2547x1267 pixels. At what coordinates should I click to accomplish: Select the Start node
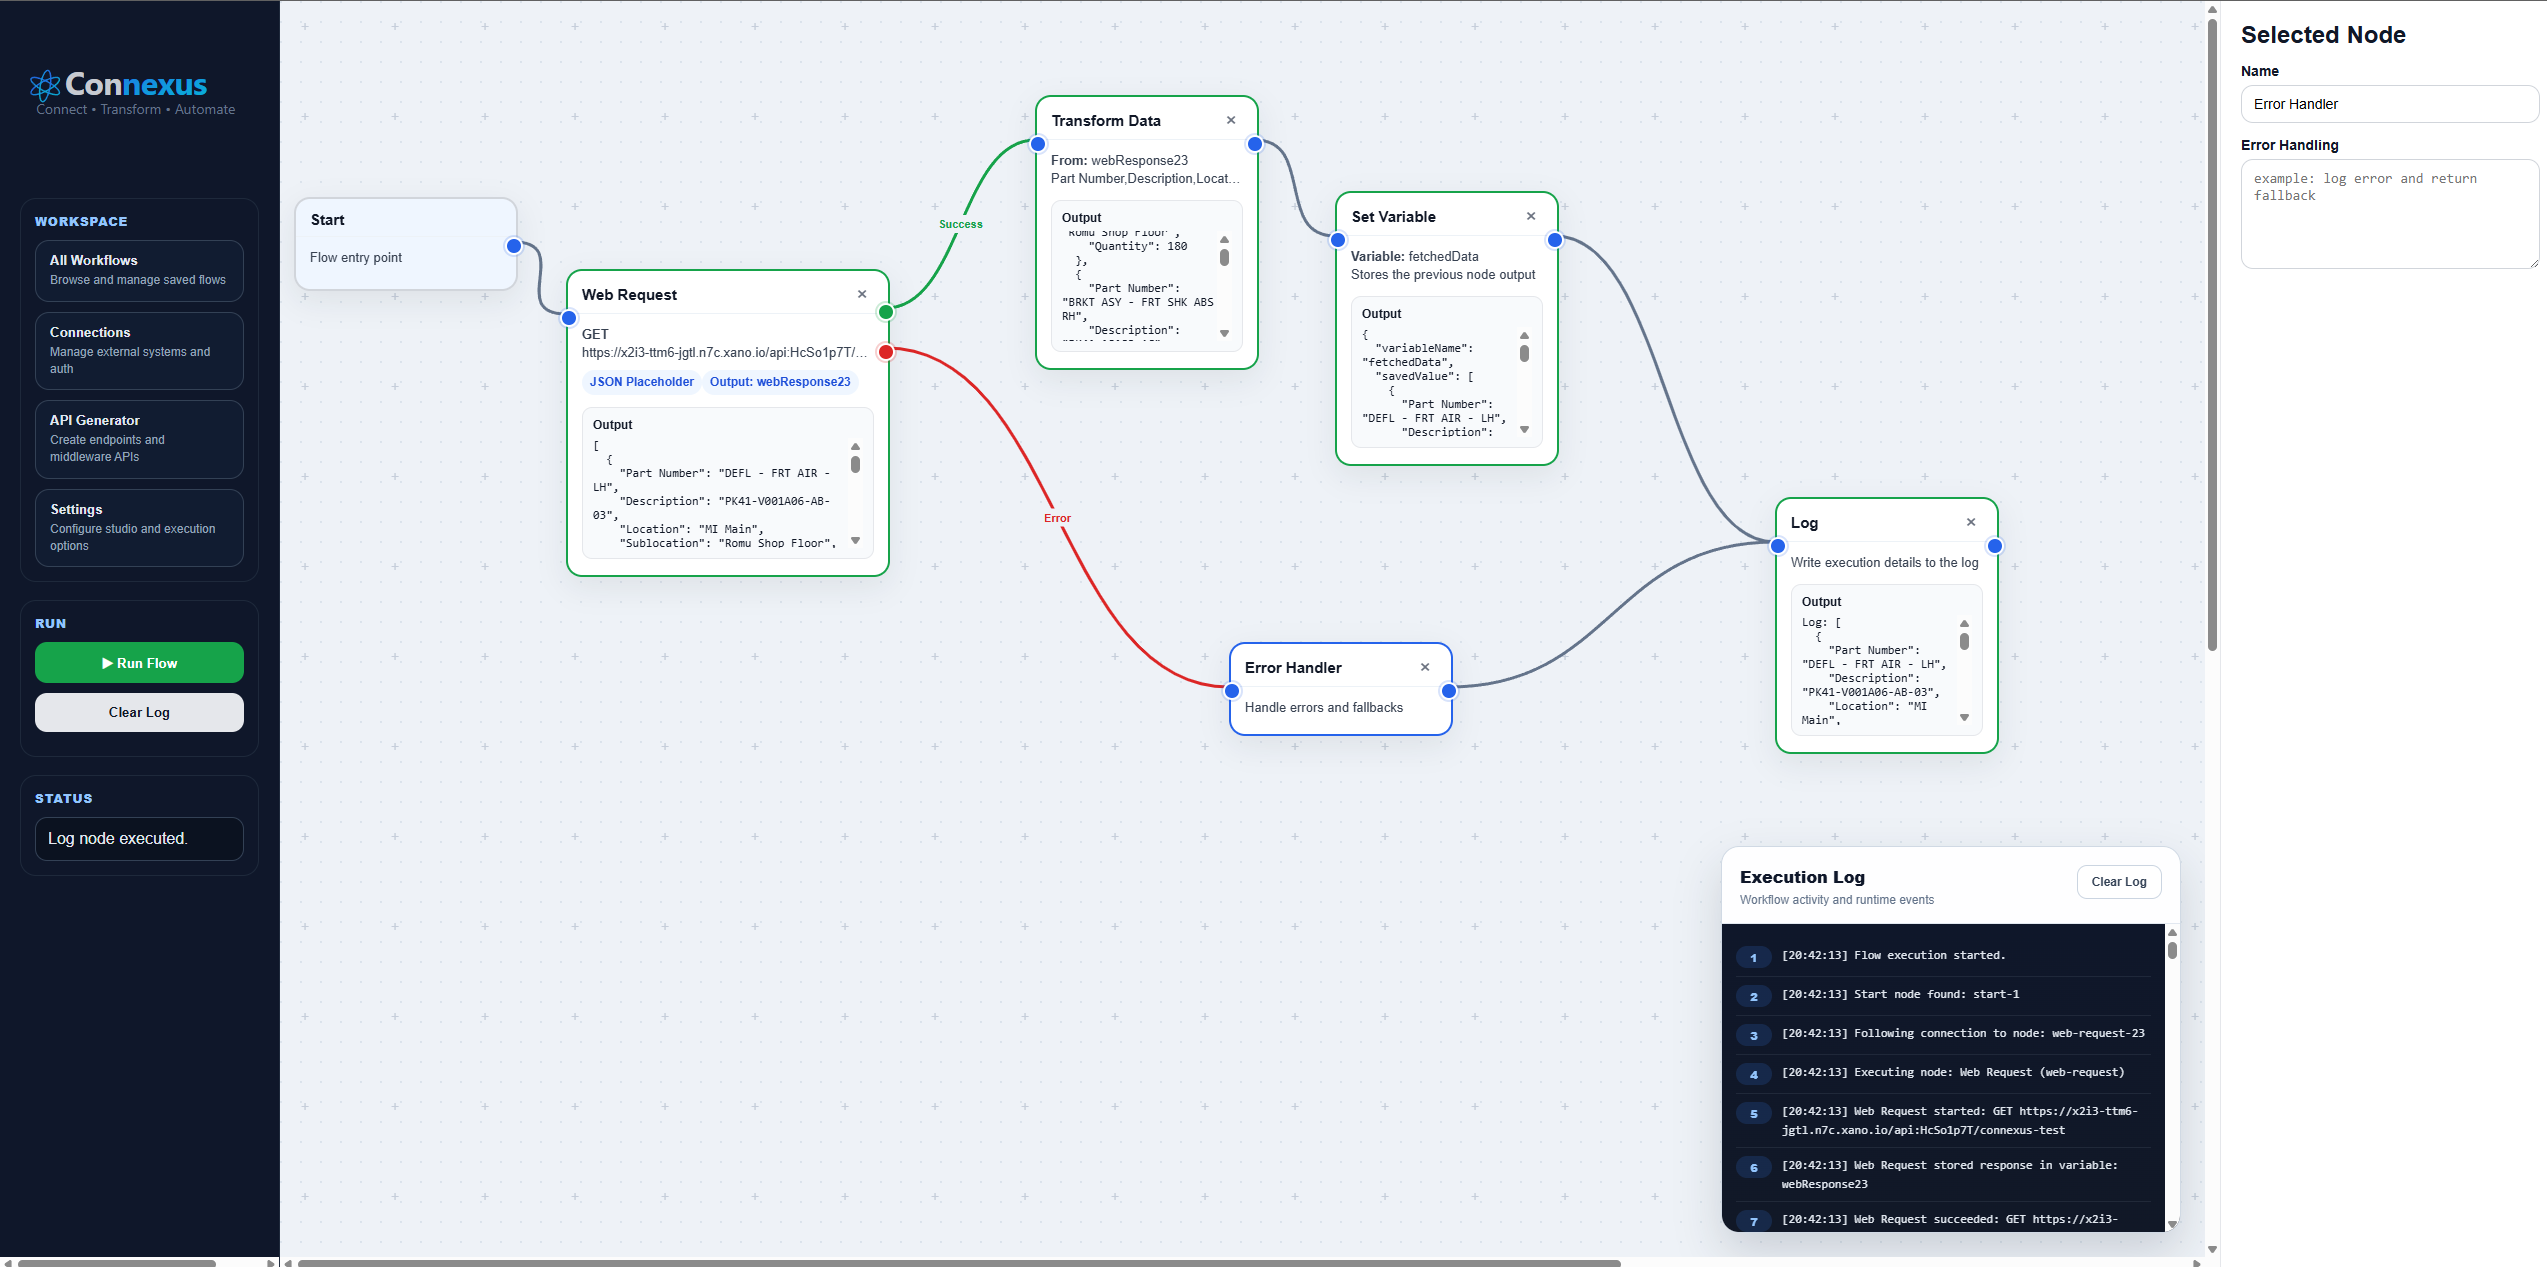point(405,244)
